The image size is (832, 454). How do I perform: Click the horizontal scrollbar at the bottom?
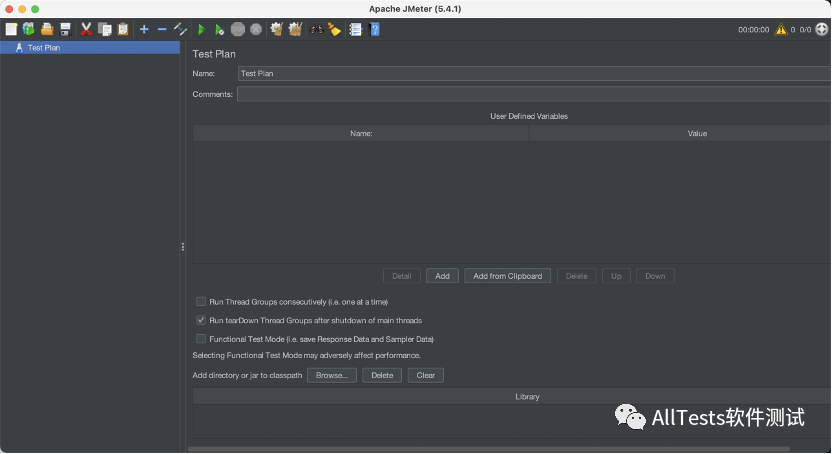tap(489, 449)
